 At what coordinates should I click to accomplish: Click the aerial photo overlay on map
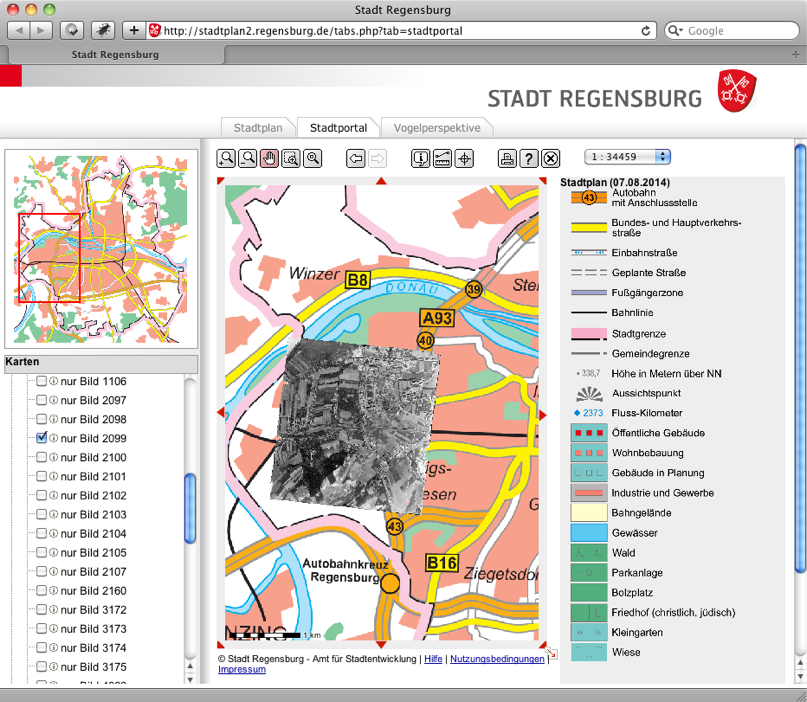(355, 426)
